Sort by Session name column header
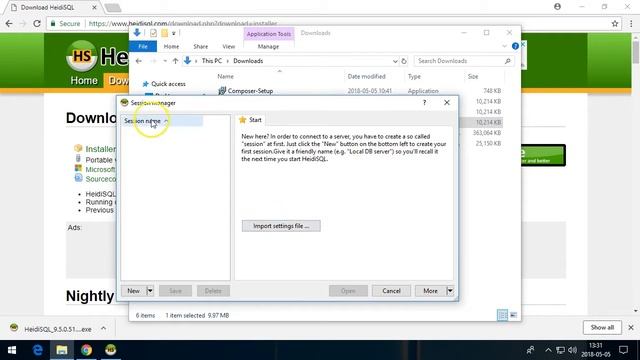This screenshot has width=640, height=360. click(x=162, y=121)
